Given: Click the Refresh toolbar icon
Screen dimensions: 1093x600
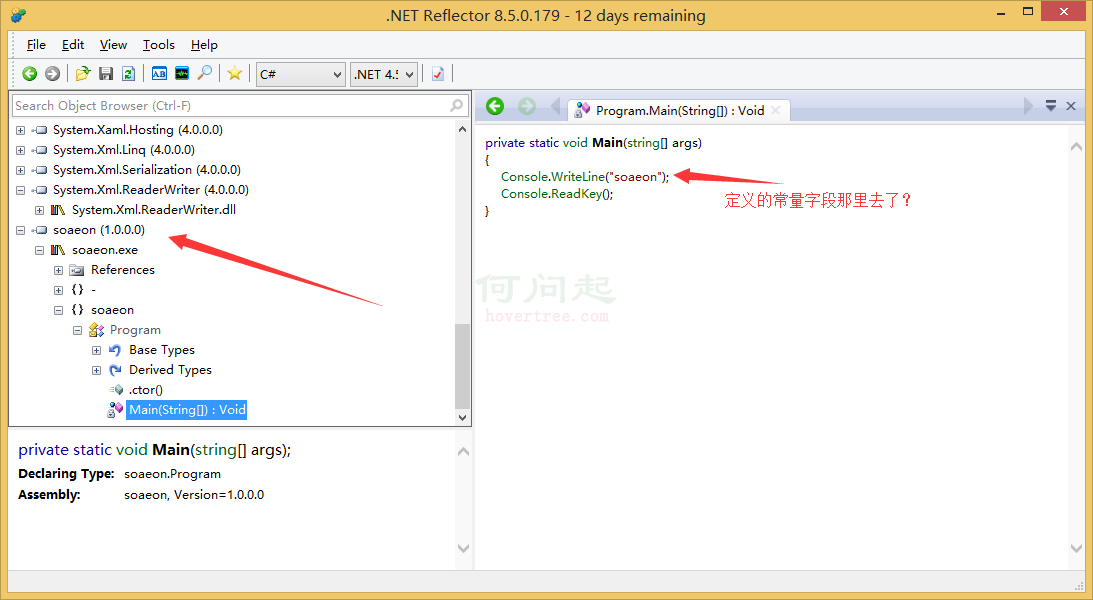Looking at the screenshot, I should (128, 73).
